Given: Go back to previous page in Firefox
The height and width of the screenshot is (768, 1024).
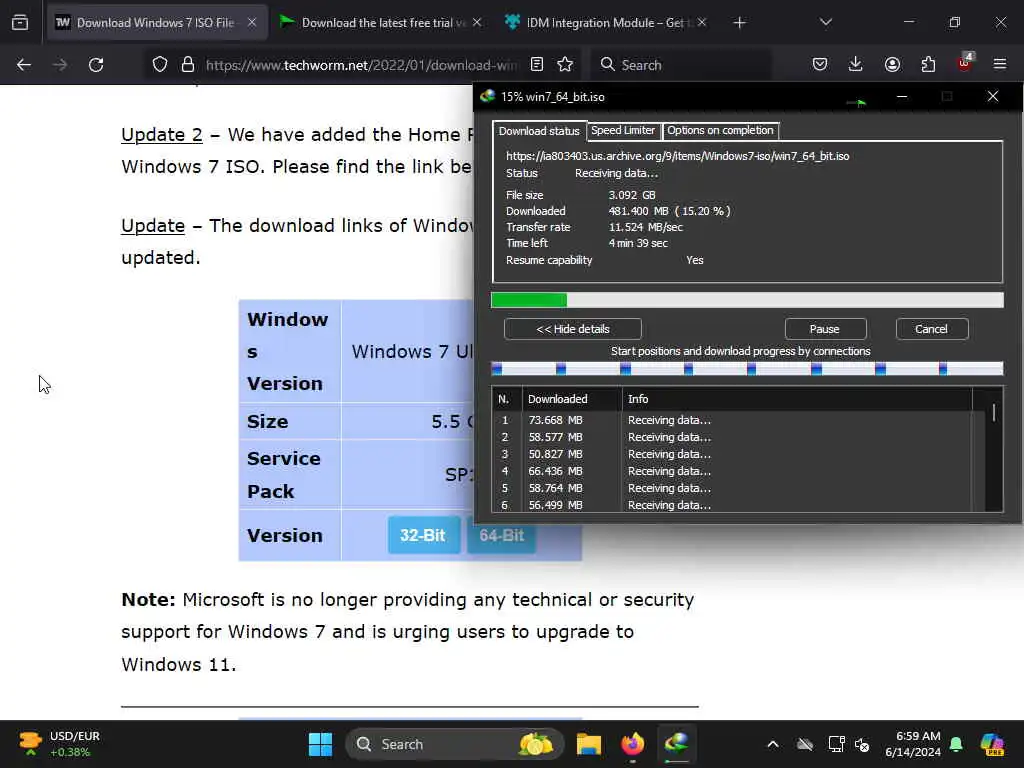Looking at the screenshot, I should [x=24, y=65].
